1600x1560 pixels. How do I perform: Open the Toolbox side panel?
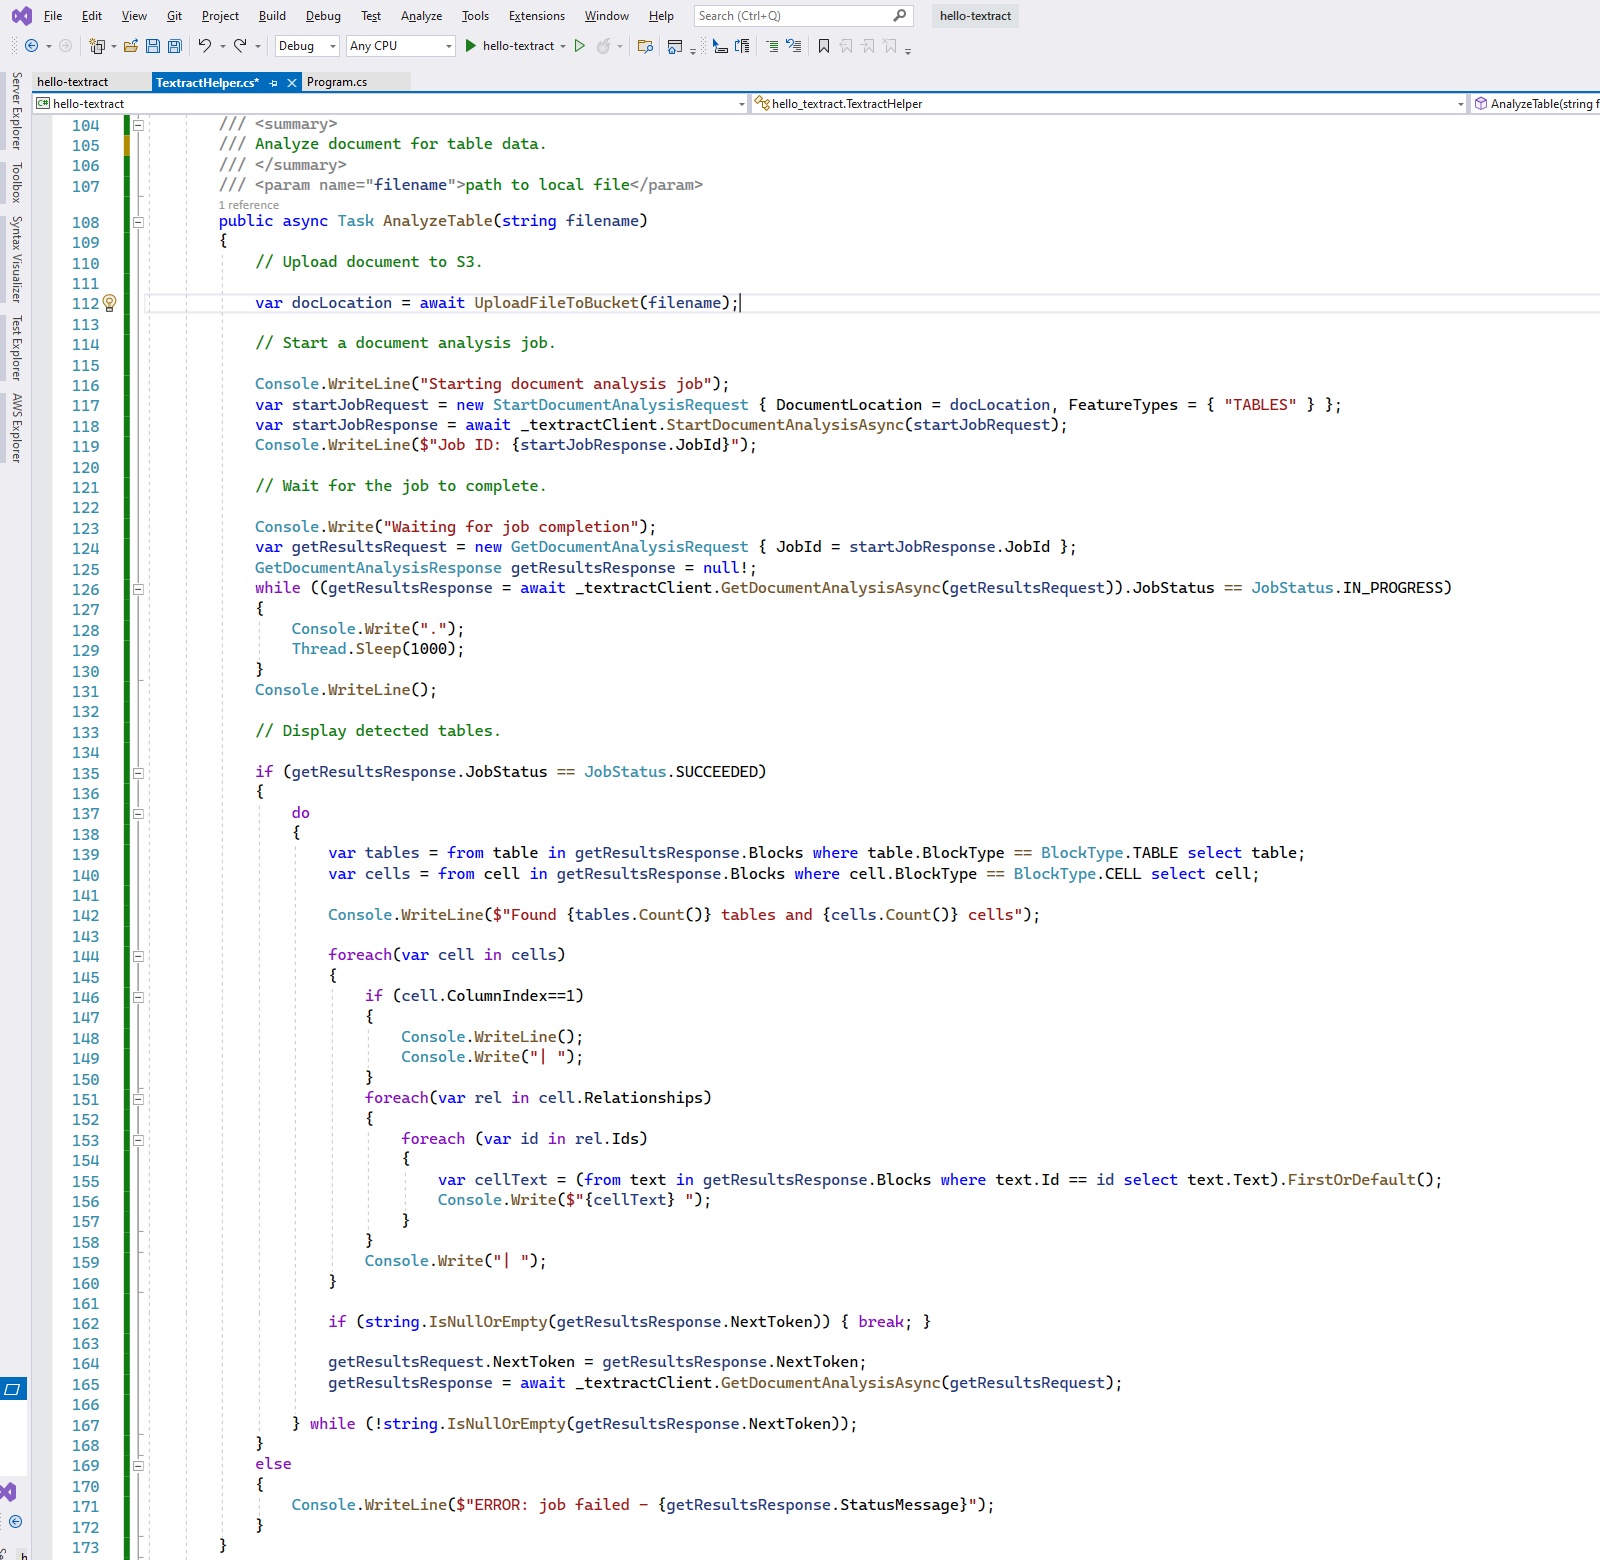tap(16, 183)
